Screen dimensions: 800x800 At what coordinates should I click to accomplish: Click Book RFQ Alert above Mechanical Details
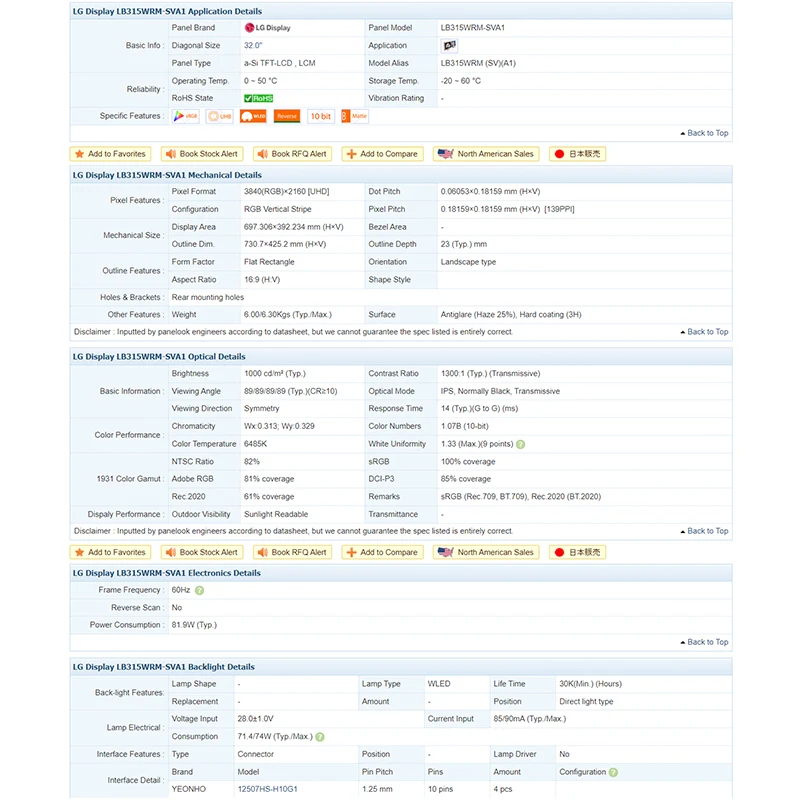coord(292,154)
